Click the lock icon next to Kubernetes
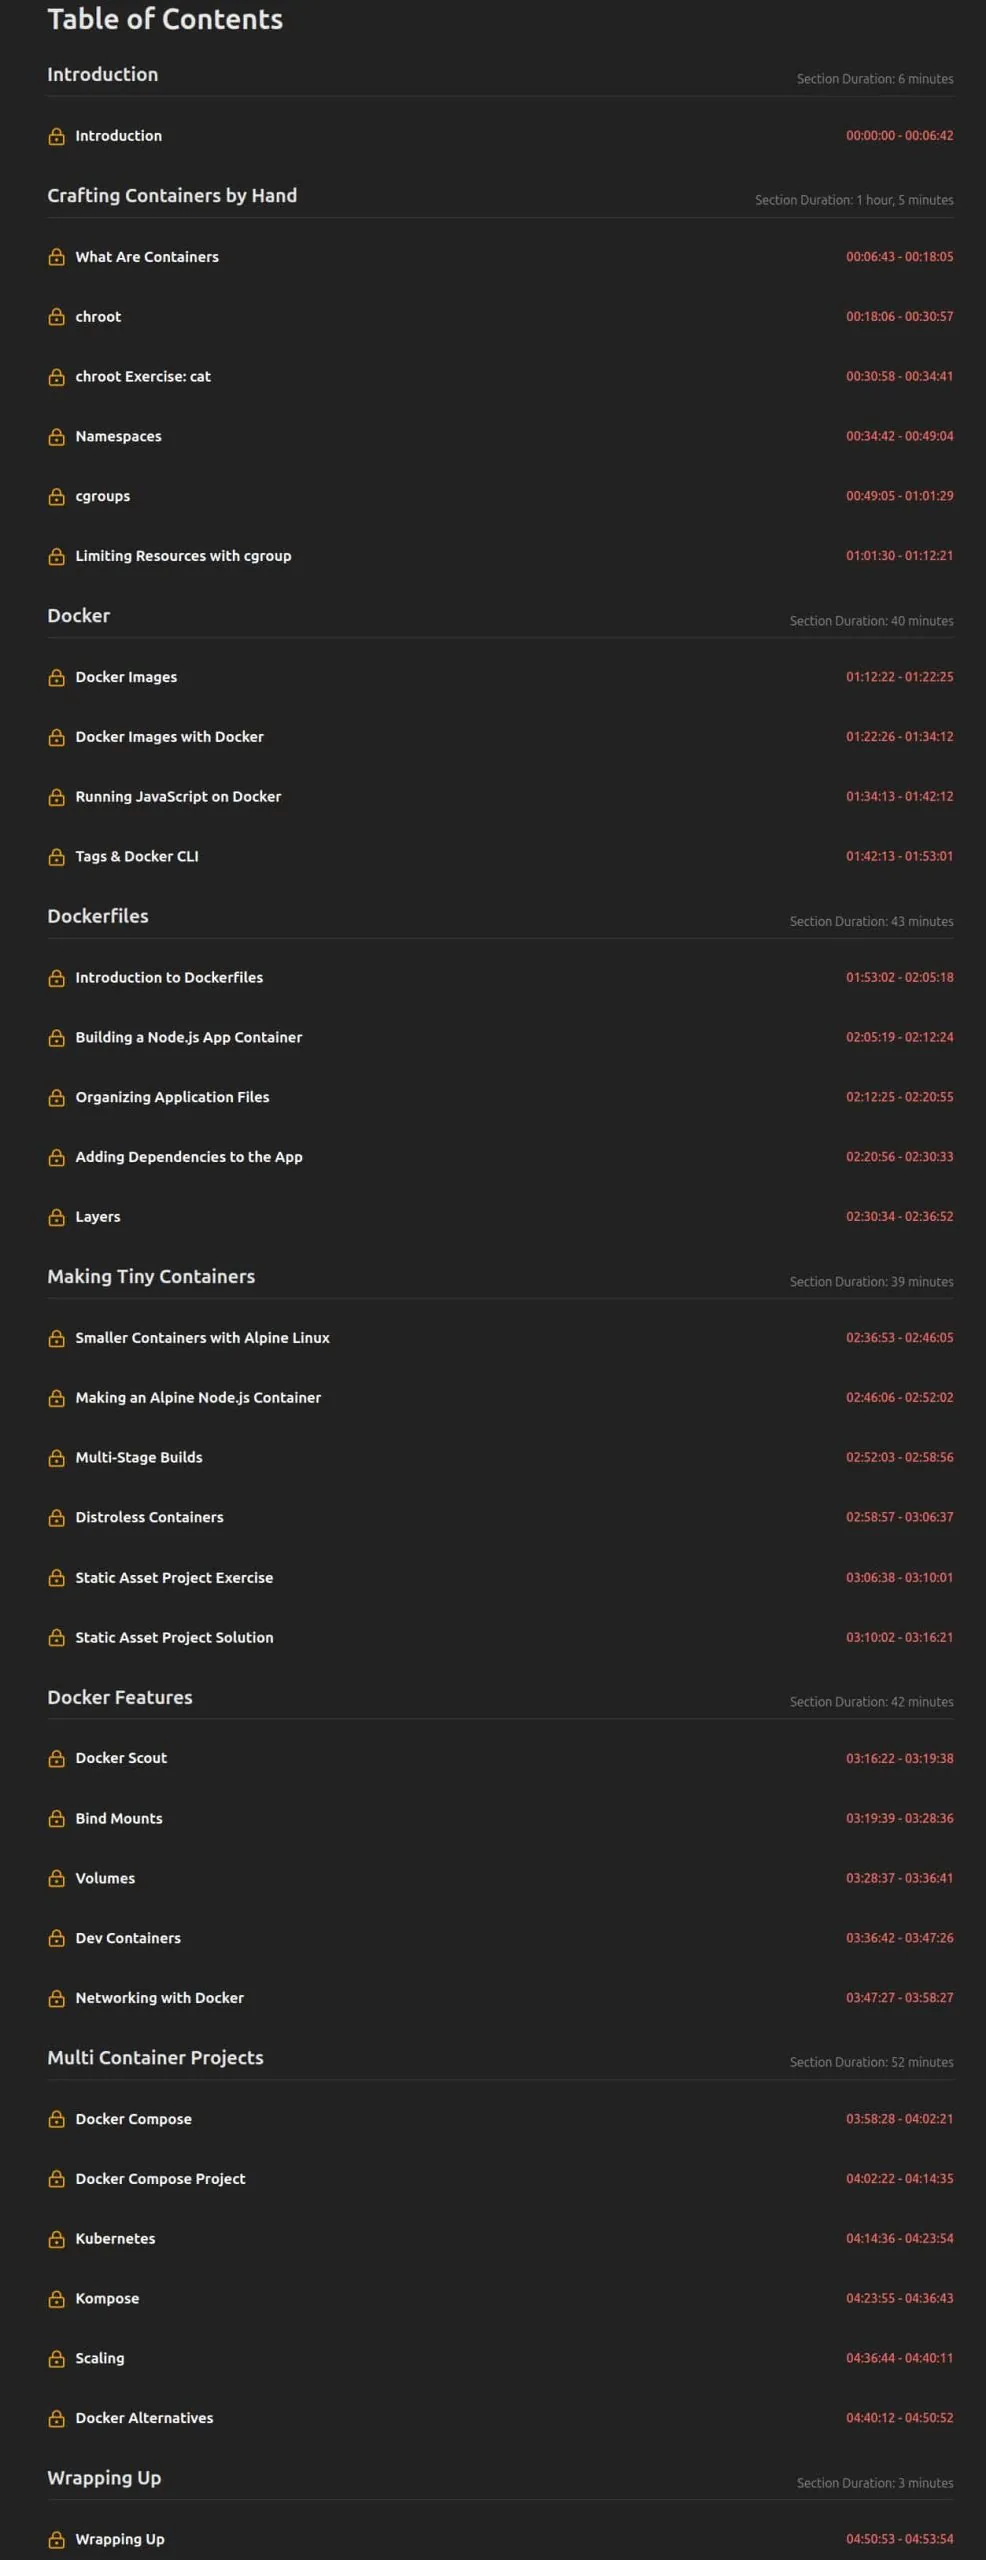This screenshot has height=2560, width=986. coord(57,2239)
